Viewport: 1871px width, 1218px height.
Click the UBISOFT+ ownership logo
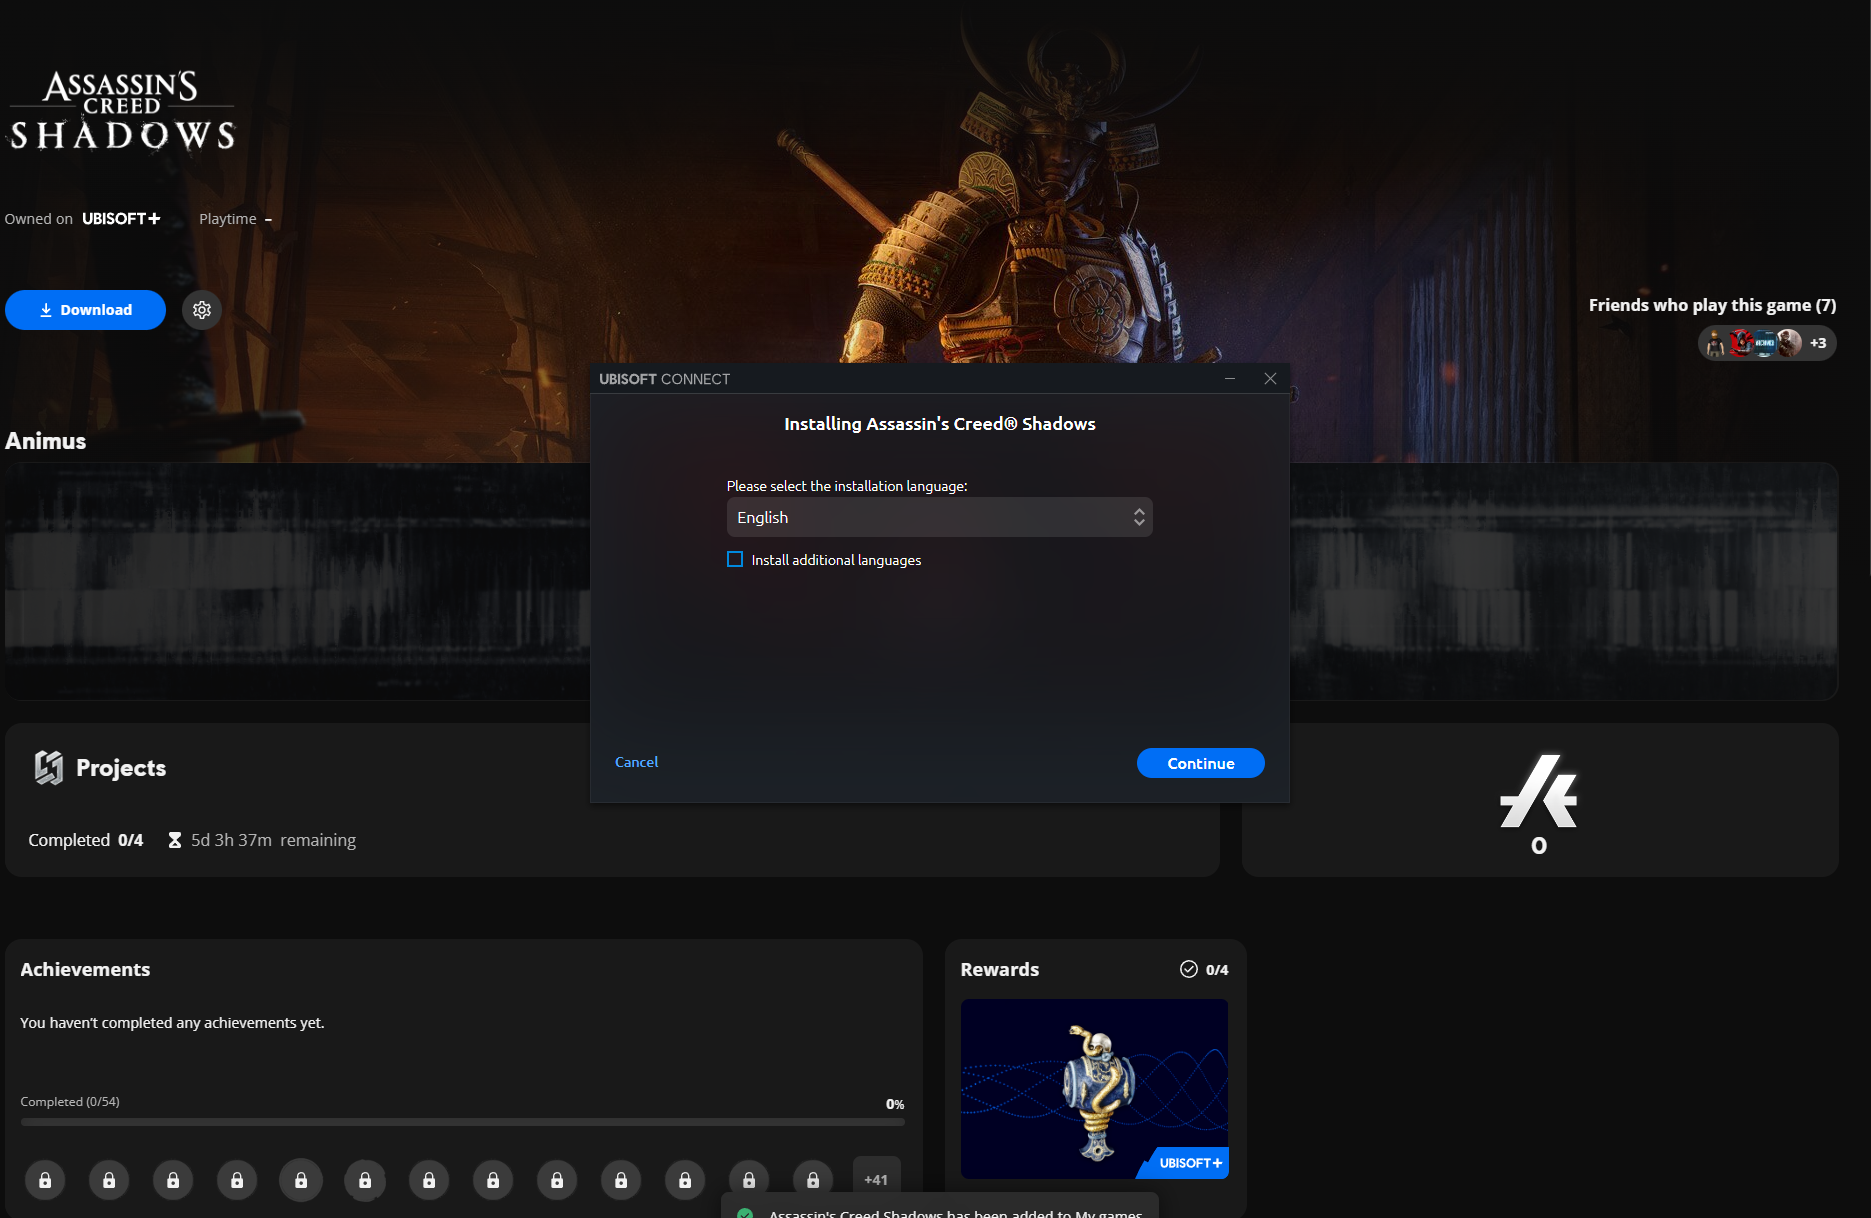121,219
